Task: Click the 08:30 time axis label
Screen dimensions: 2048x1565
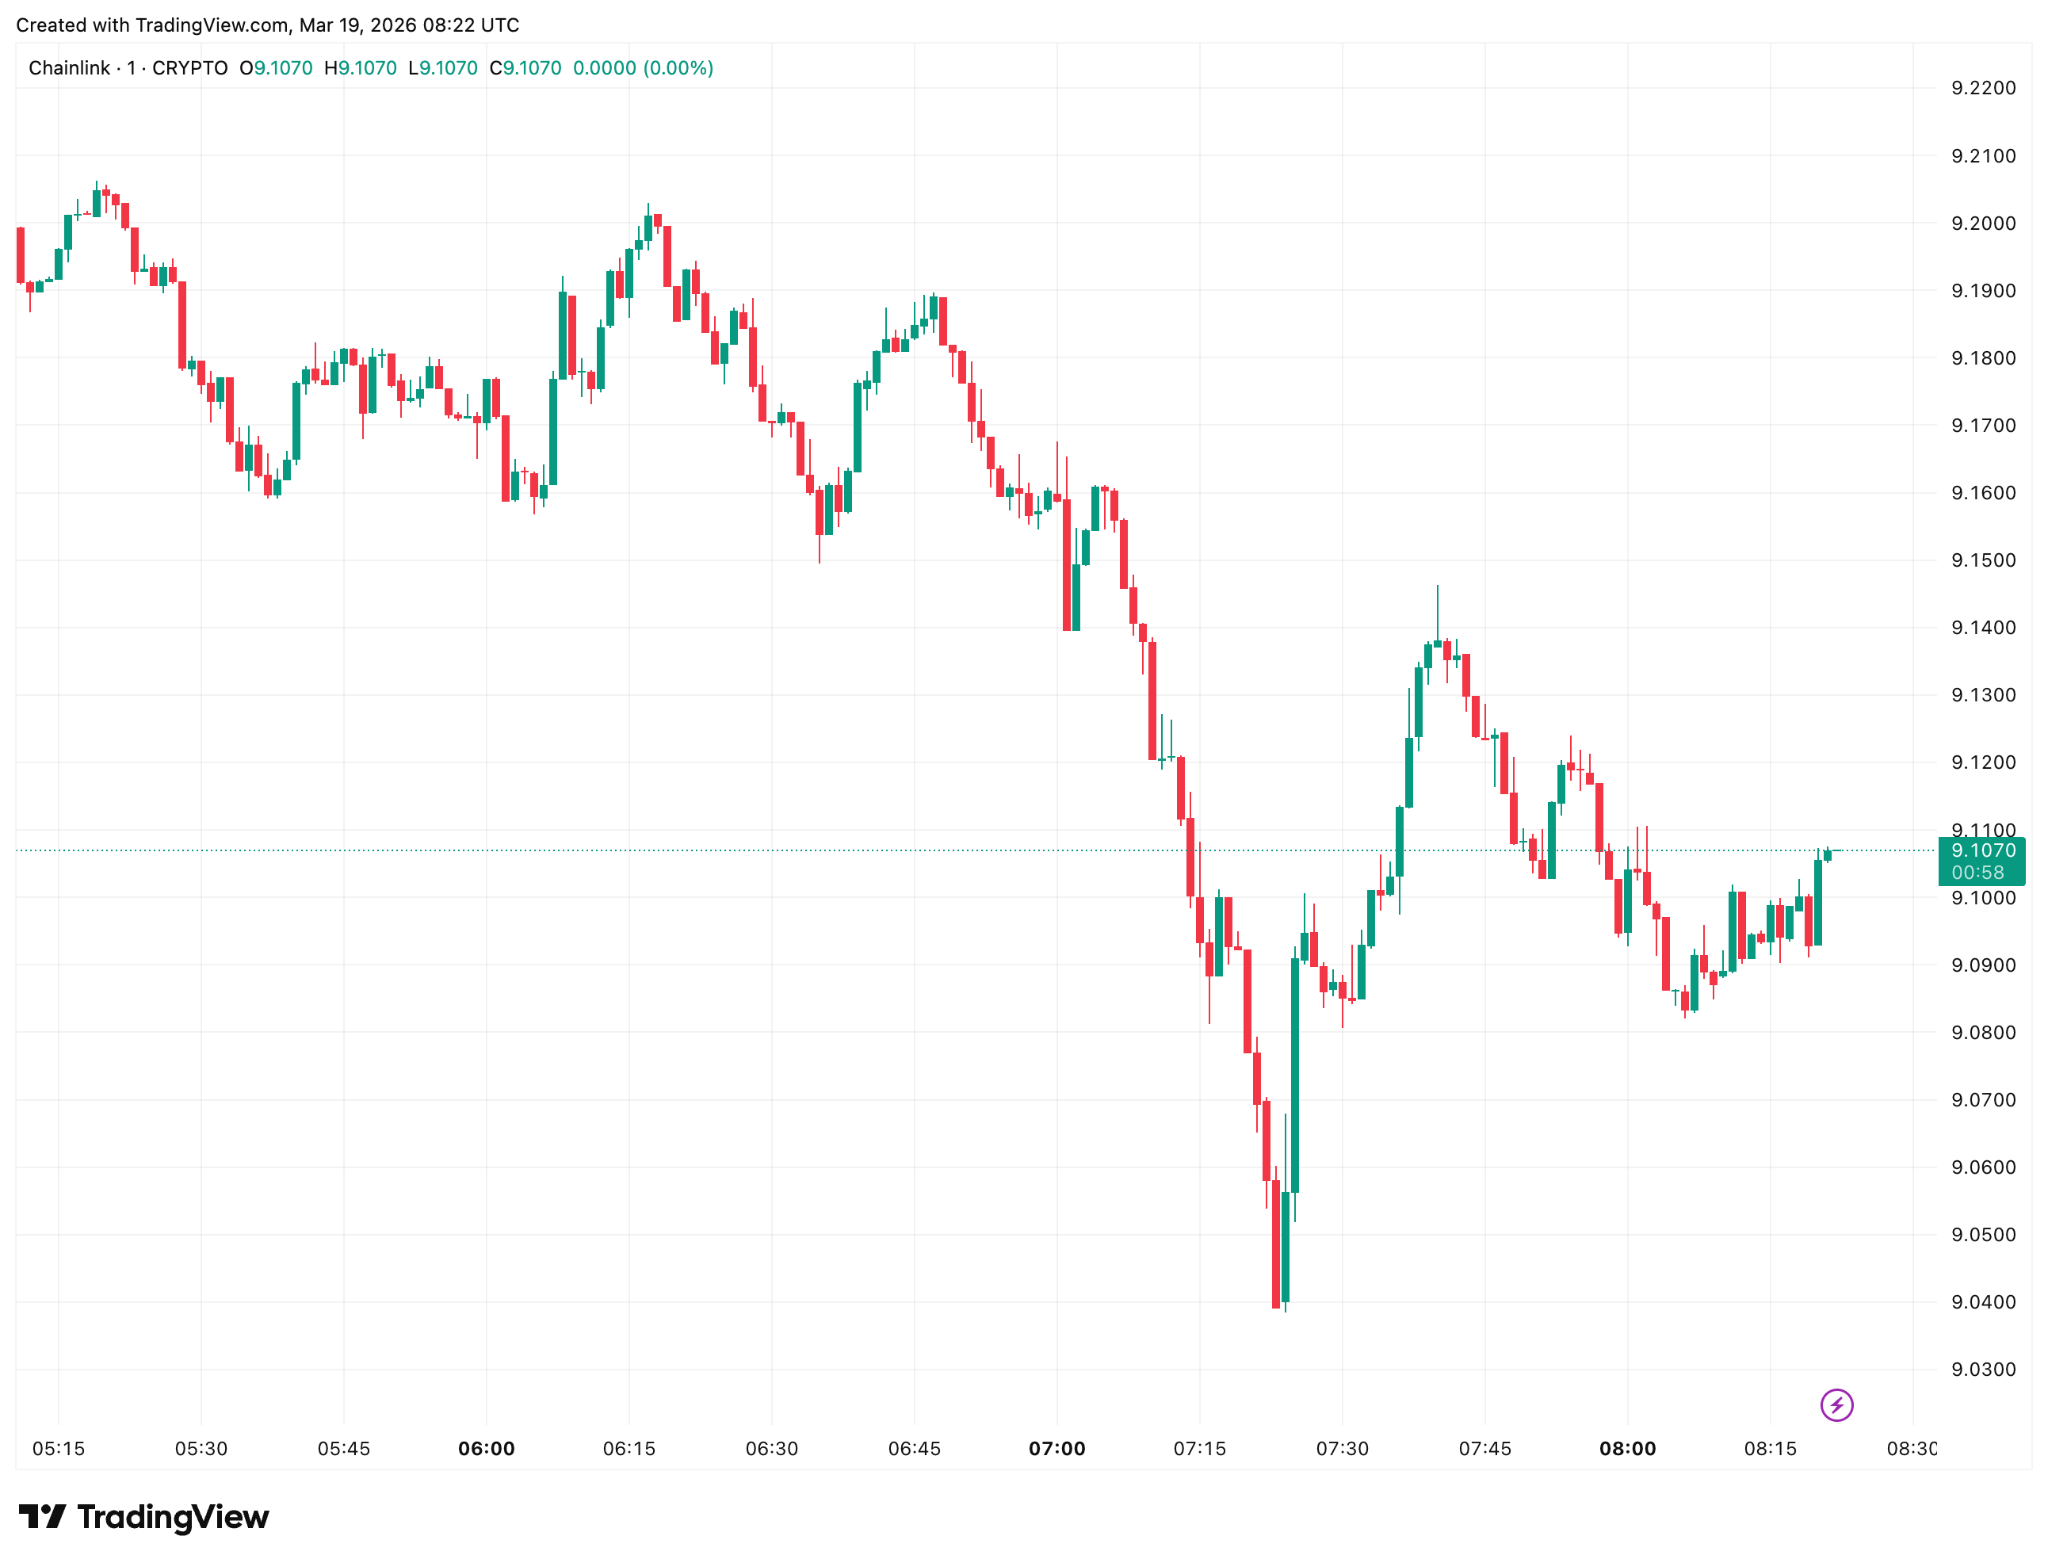Action: pyautogui.click(x=1911, y=1449)
